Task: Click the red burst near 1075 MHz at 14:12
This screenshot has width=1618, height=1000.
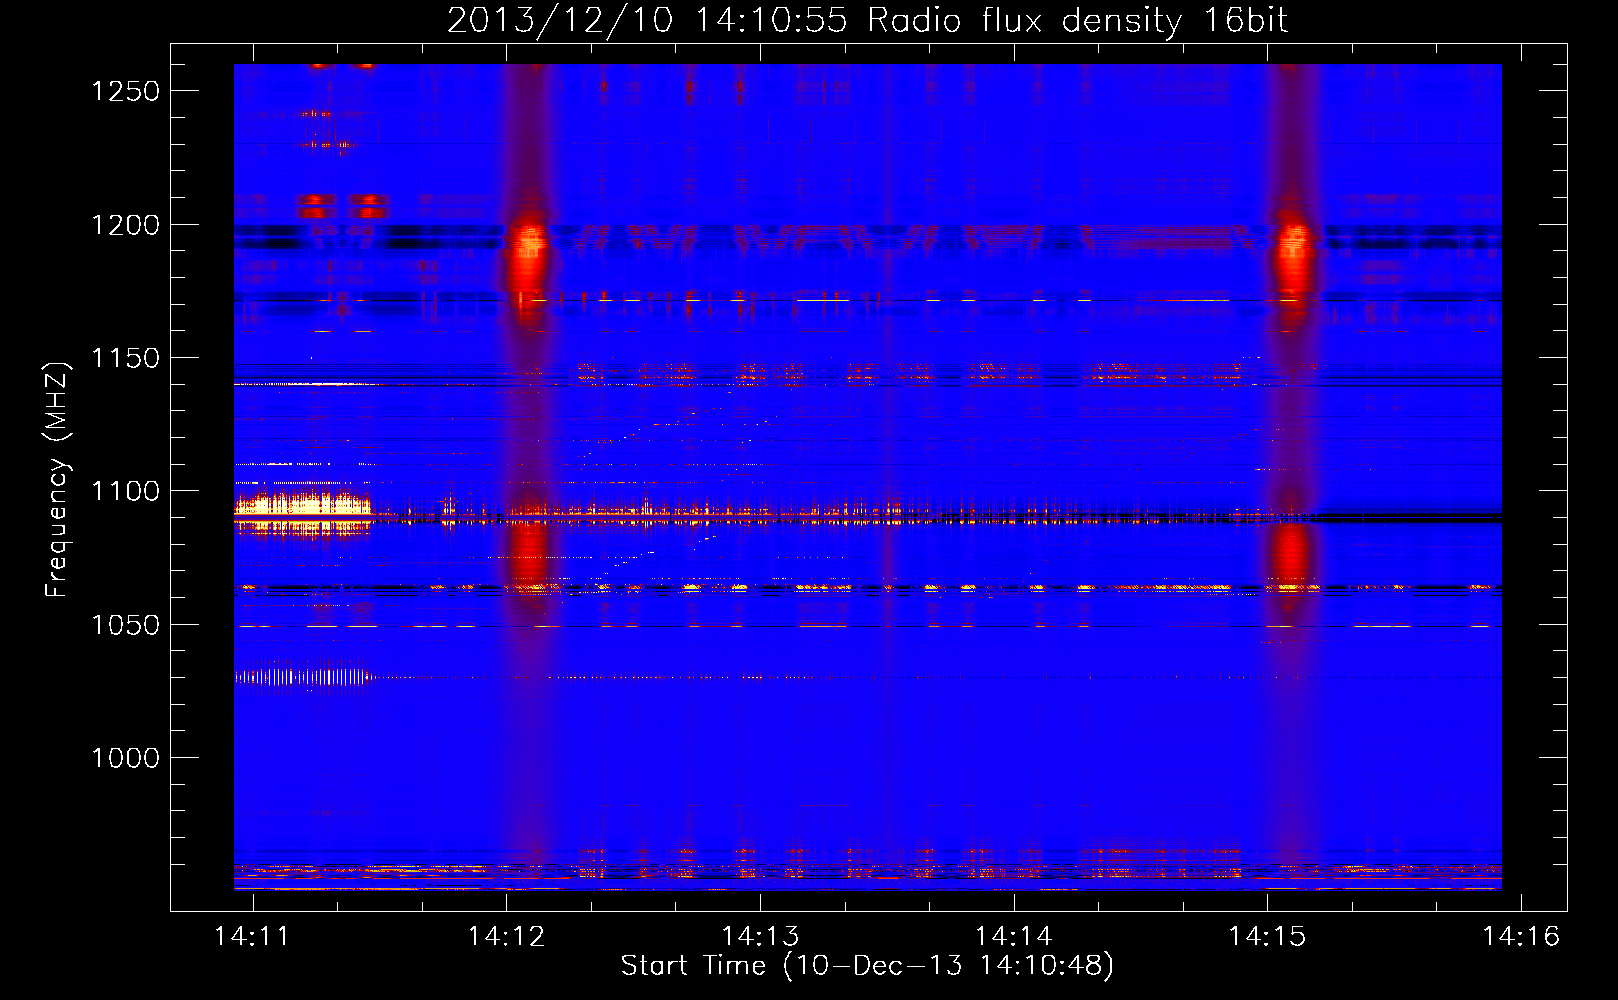Action: [x=529, y=556]
